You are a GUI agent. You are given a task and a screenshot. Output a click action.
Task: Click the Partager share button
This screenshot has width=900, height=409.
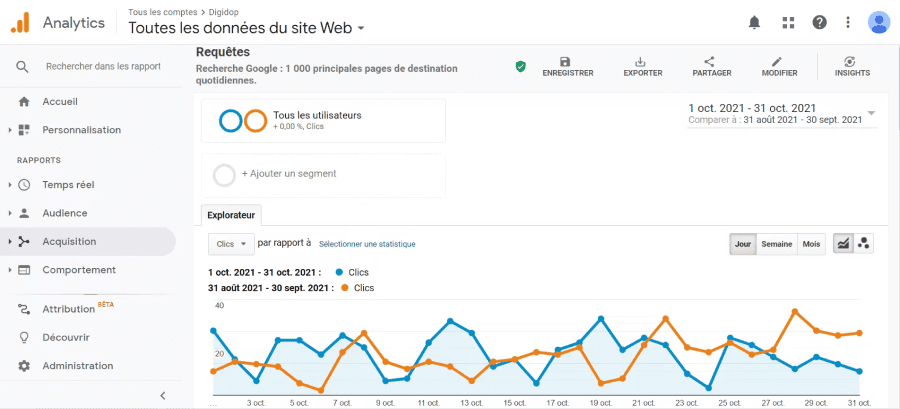(x=712, y=67)
